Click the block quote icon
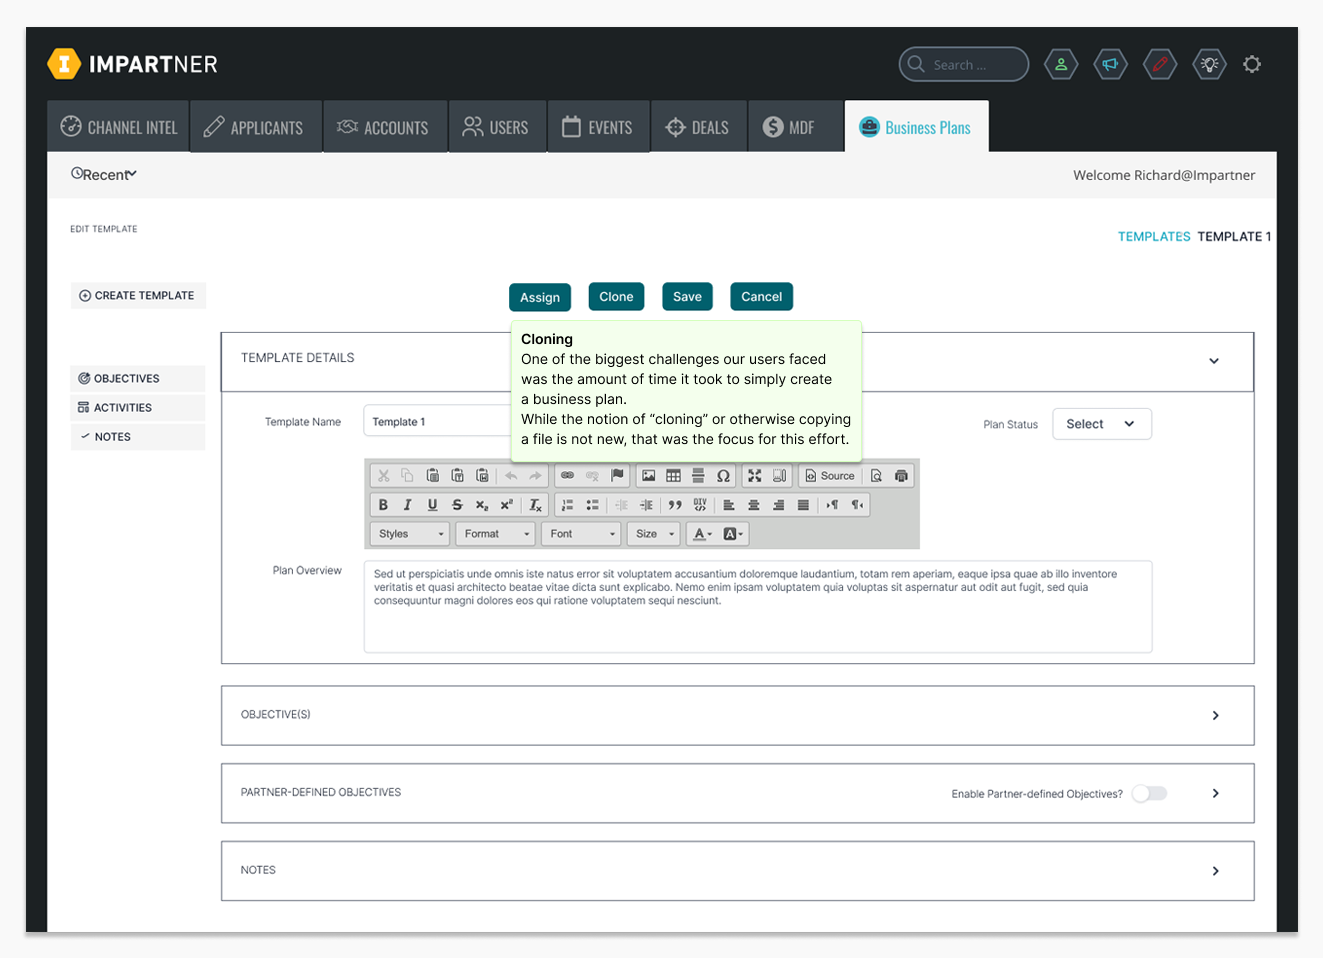Image resolution: width=1323 pixels, height=958 pixels. [675, 505]
